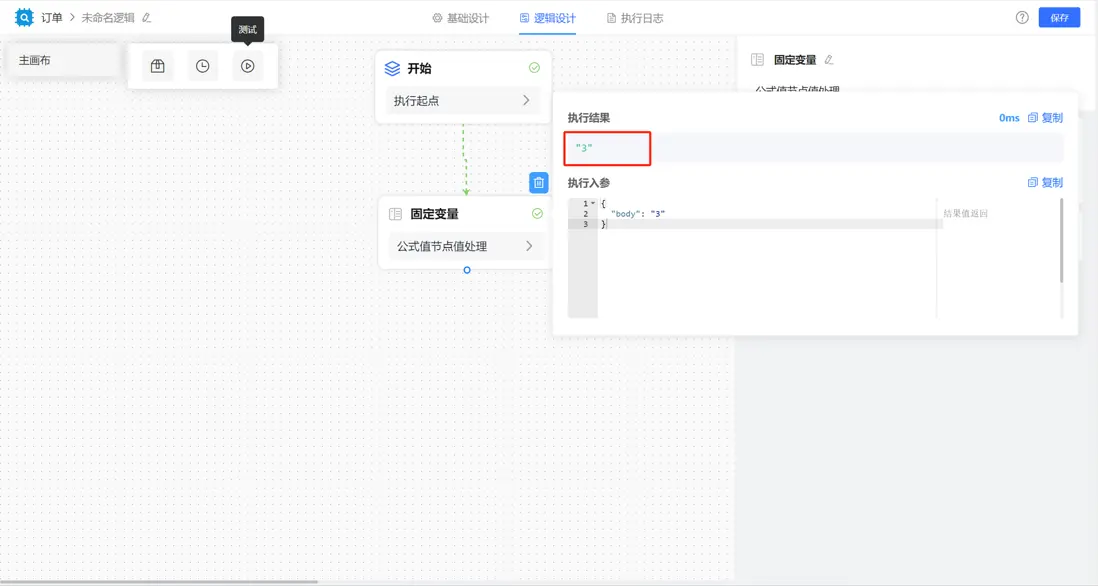Click the green check on the 开始 node
The height and width of the screenshot is (586, 1098).
pos(535,67)
